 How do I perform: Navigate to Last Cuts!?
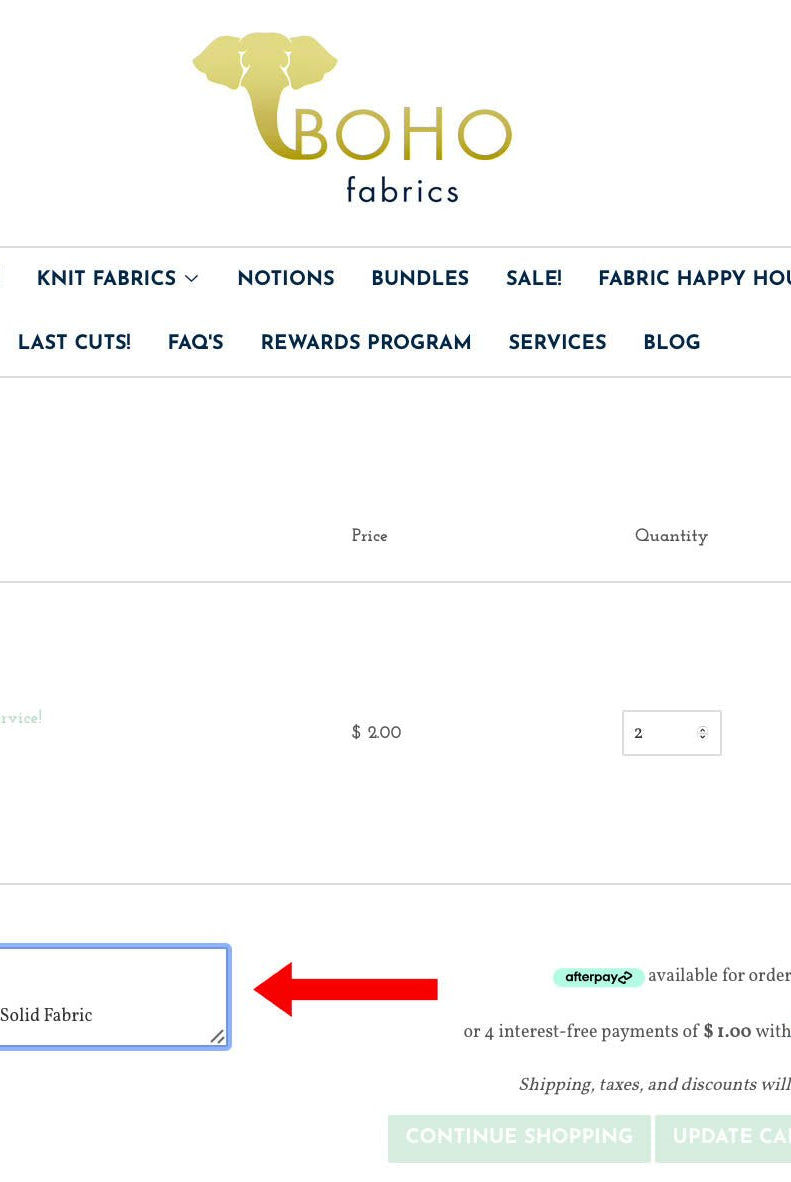pos(74,343)
